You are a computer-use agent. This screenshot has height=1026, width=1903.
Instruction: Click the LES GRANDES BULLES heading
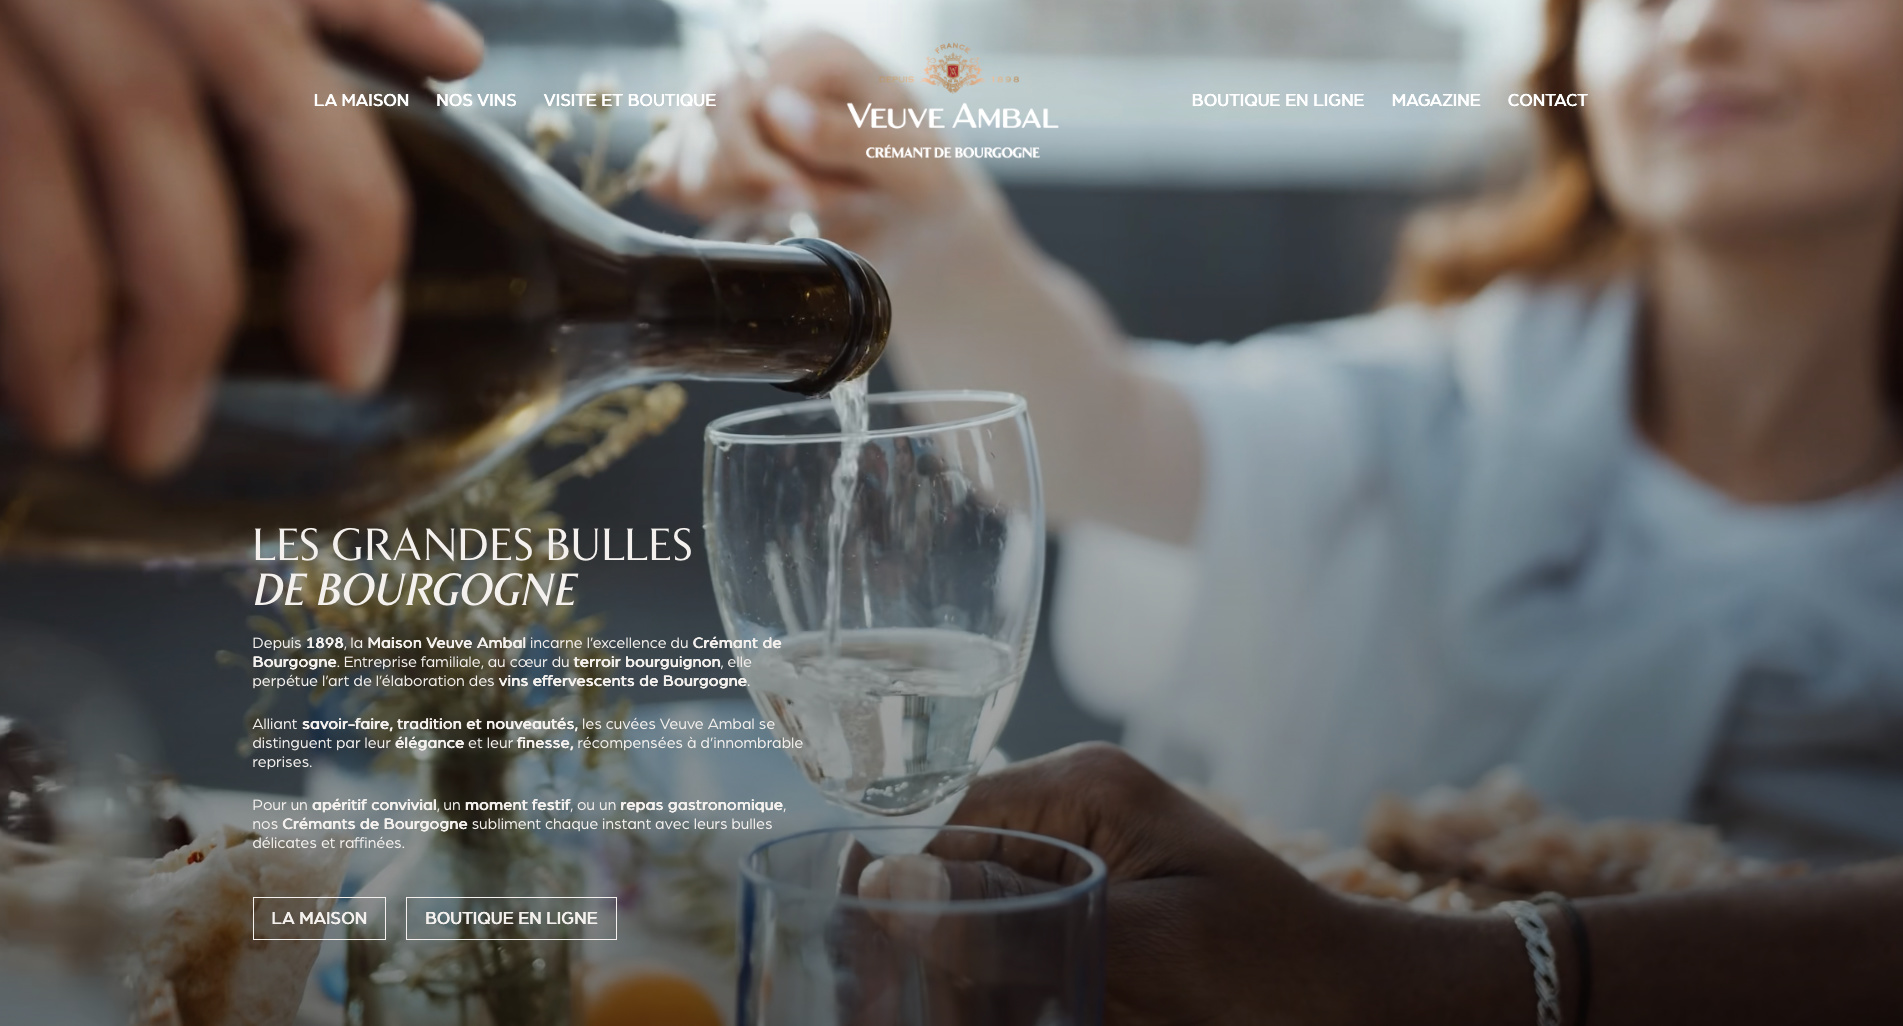pos(472,545)
